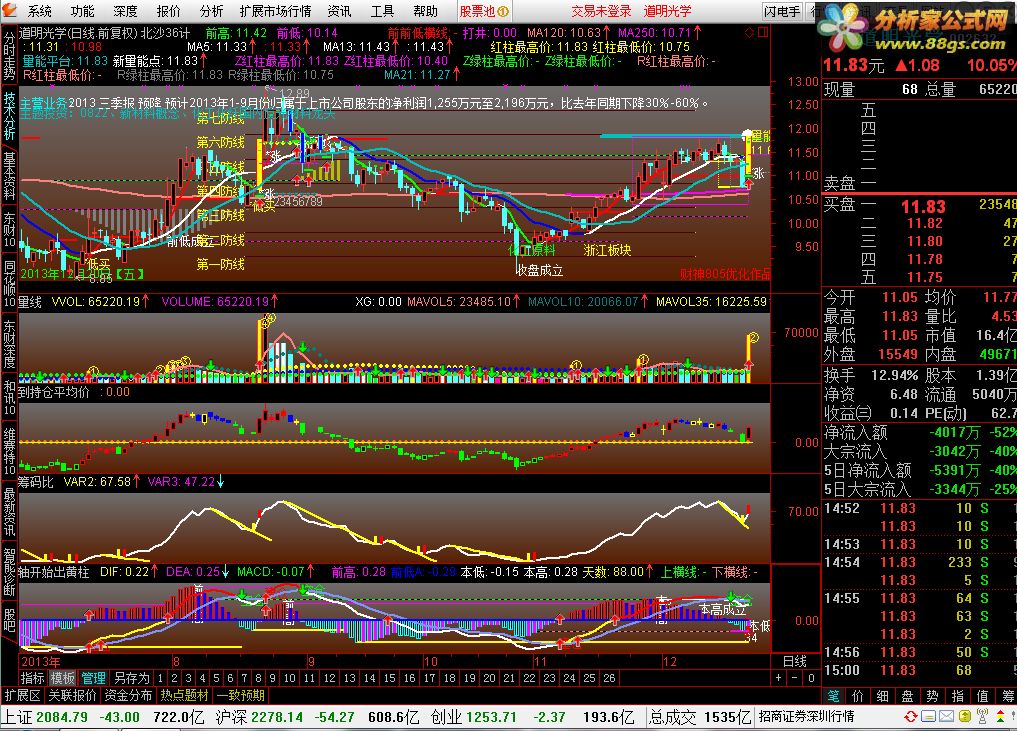The image size is (1017, 731).
Task: Switch to 盘 tab in quote panel
Action: (x=907, y=696)
